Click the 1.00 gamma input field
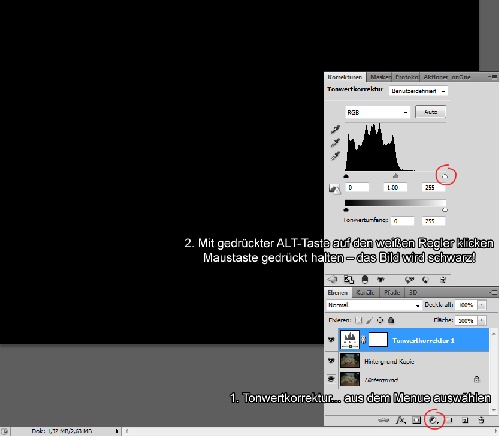This screenshot has height=436, width=499. click(x=395, y=187)
